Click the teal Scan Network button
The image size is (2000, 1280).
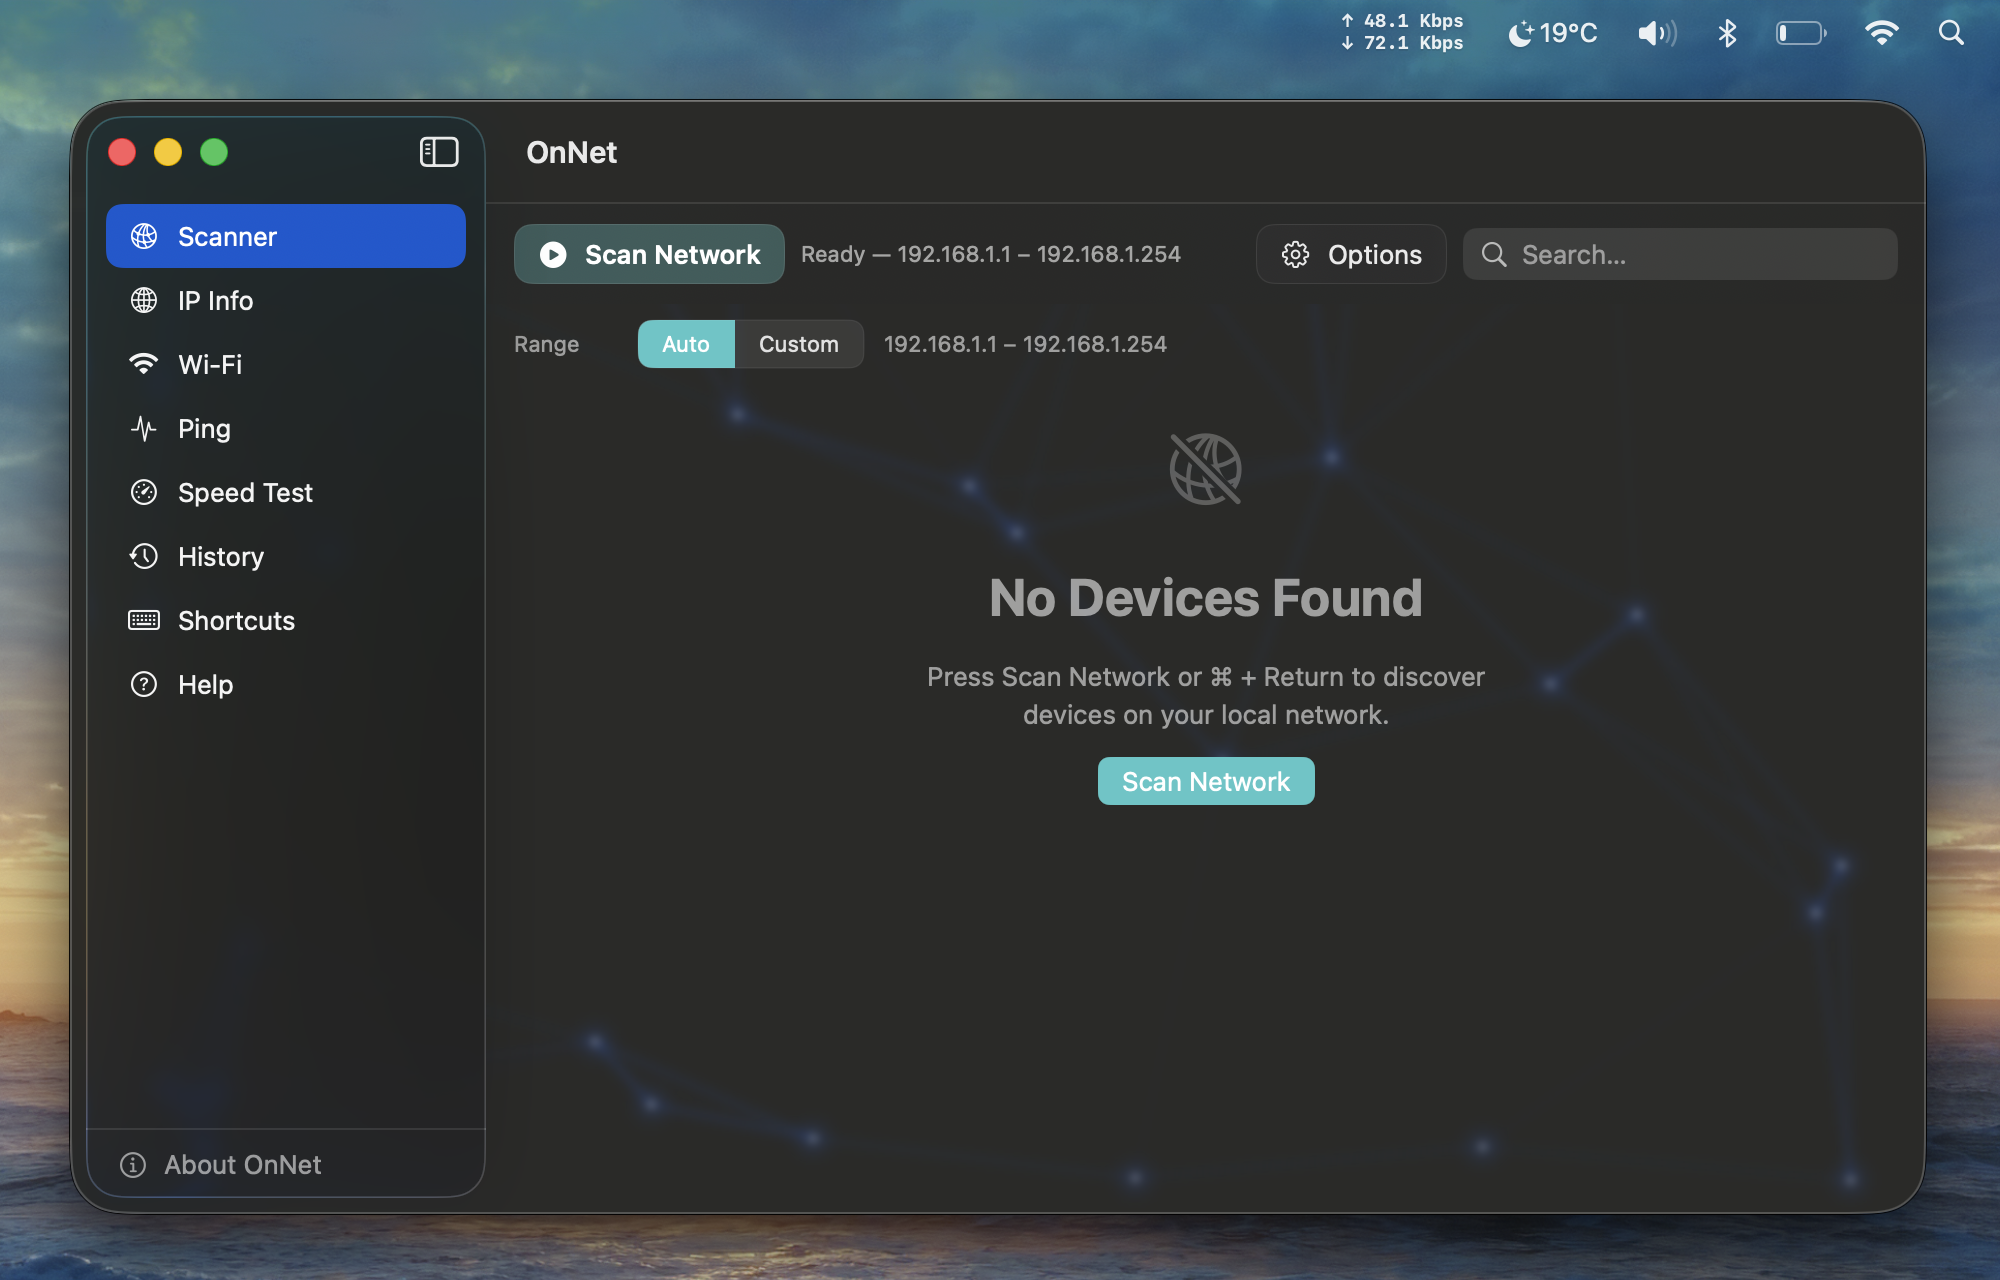coord(1206,781)
